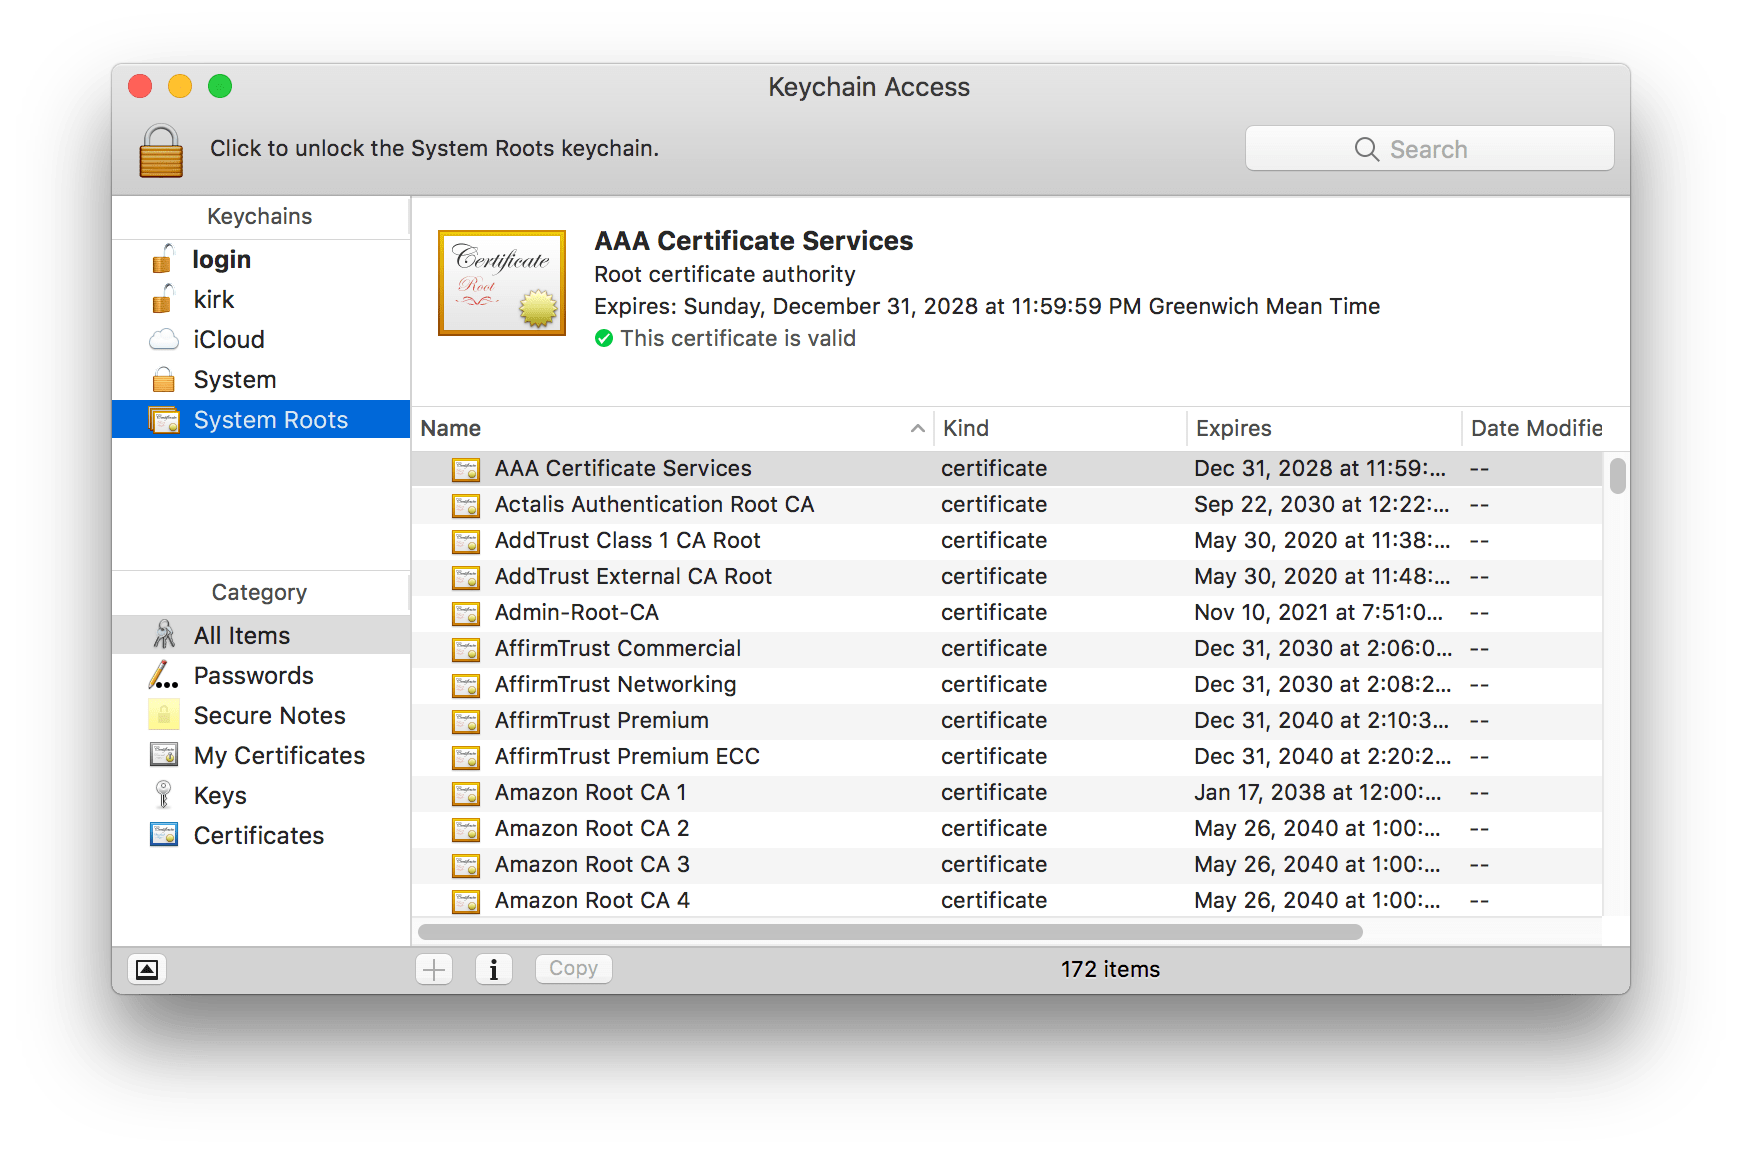Click the Secure Notes yellow note icon
1742x1154 pixels.
tap(163, 716)
